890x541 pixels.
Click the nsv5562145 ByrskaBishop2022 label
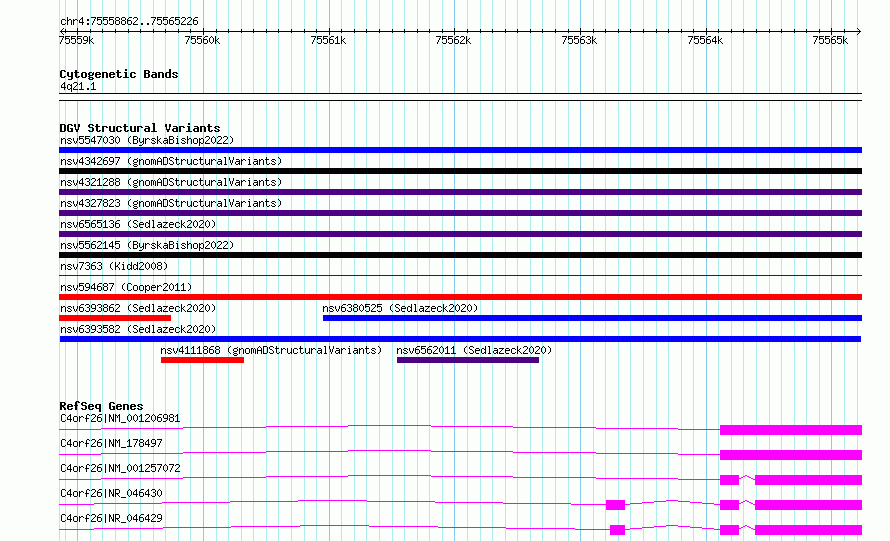click(147, 245)
